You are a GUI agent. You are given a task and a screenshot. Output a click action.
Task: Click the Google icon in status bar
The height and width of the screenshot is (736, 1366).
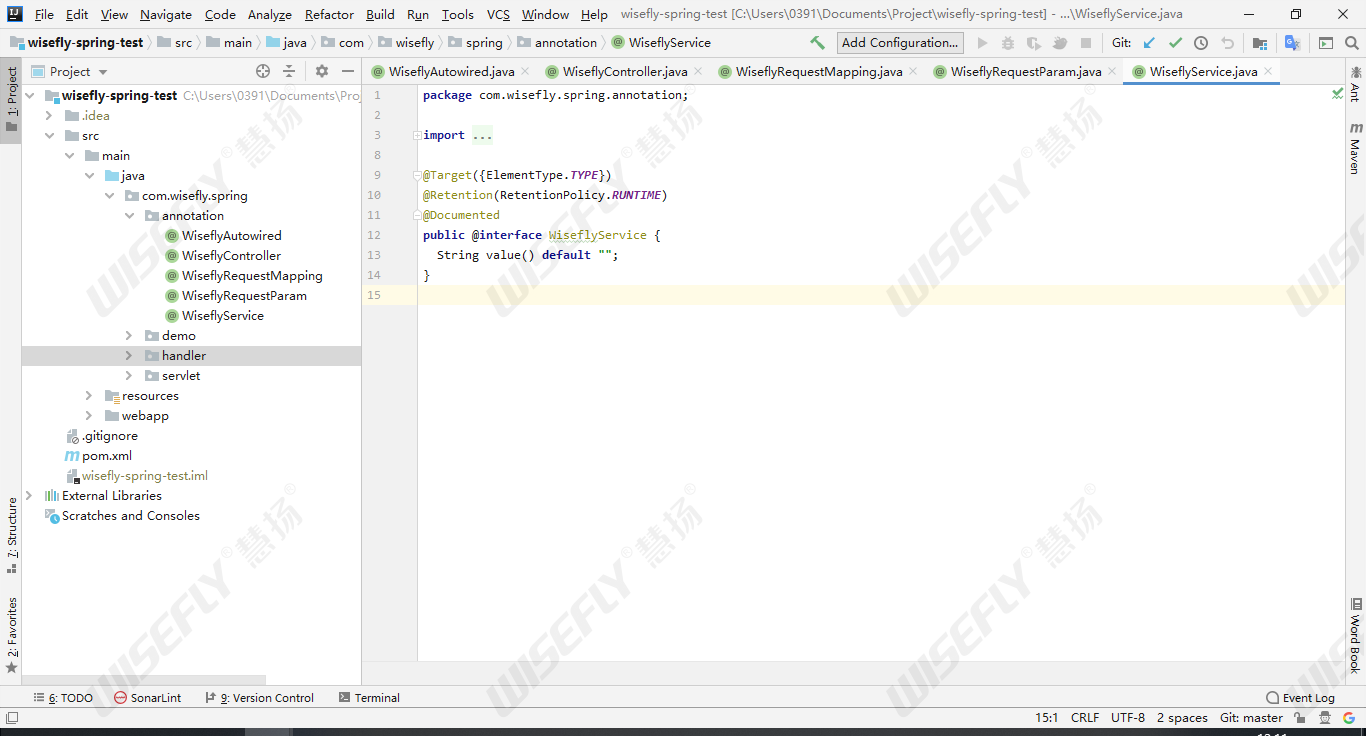(x=1351, y=718)
